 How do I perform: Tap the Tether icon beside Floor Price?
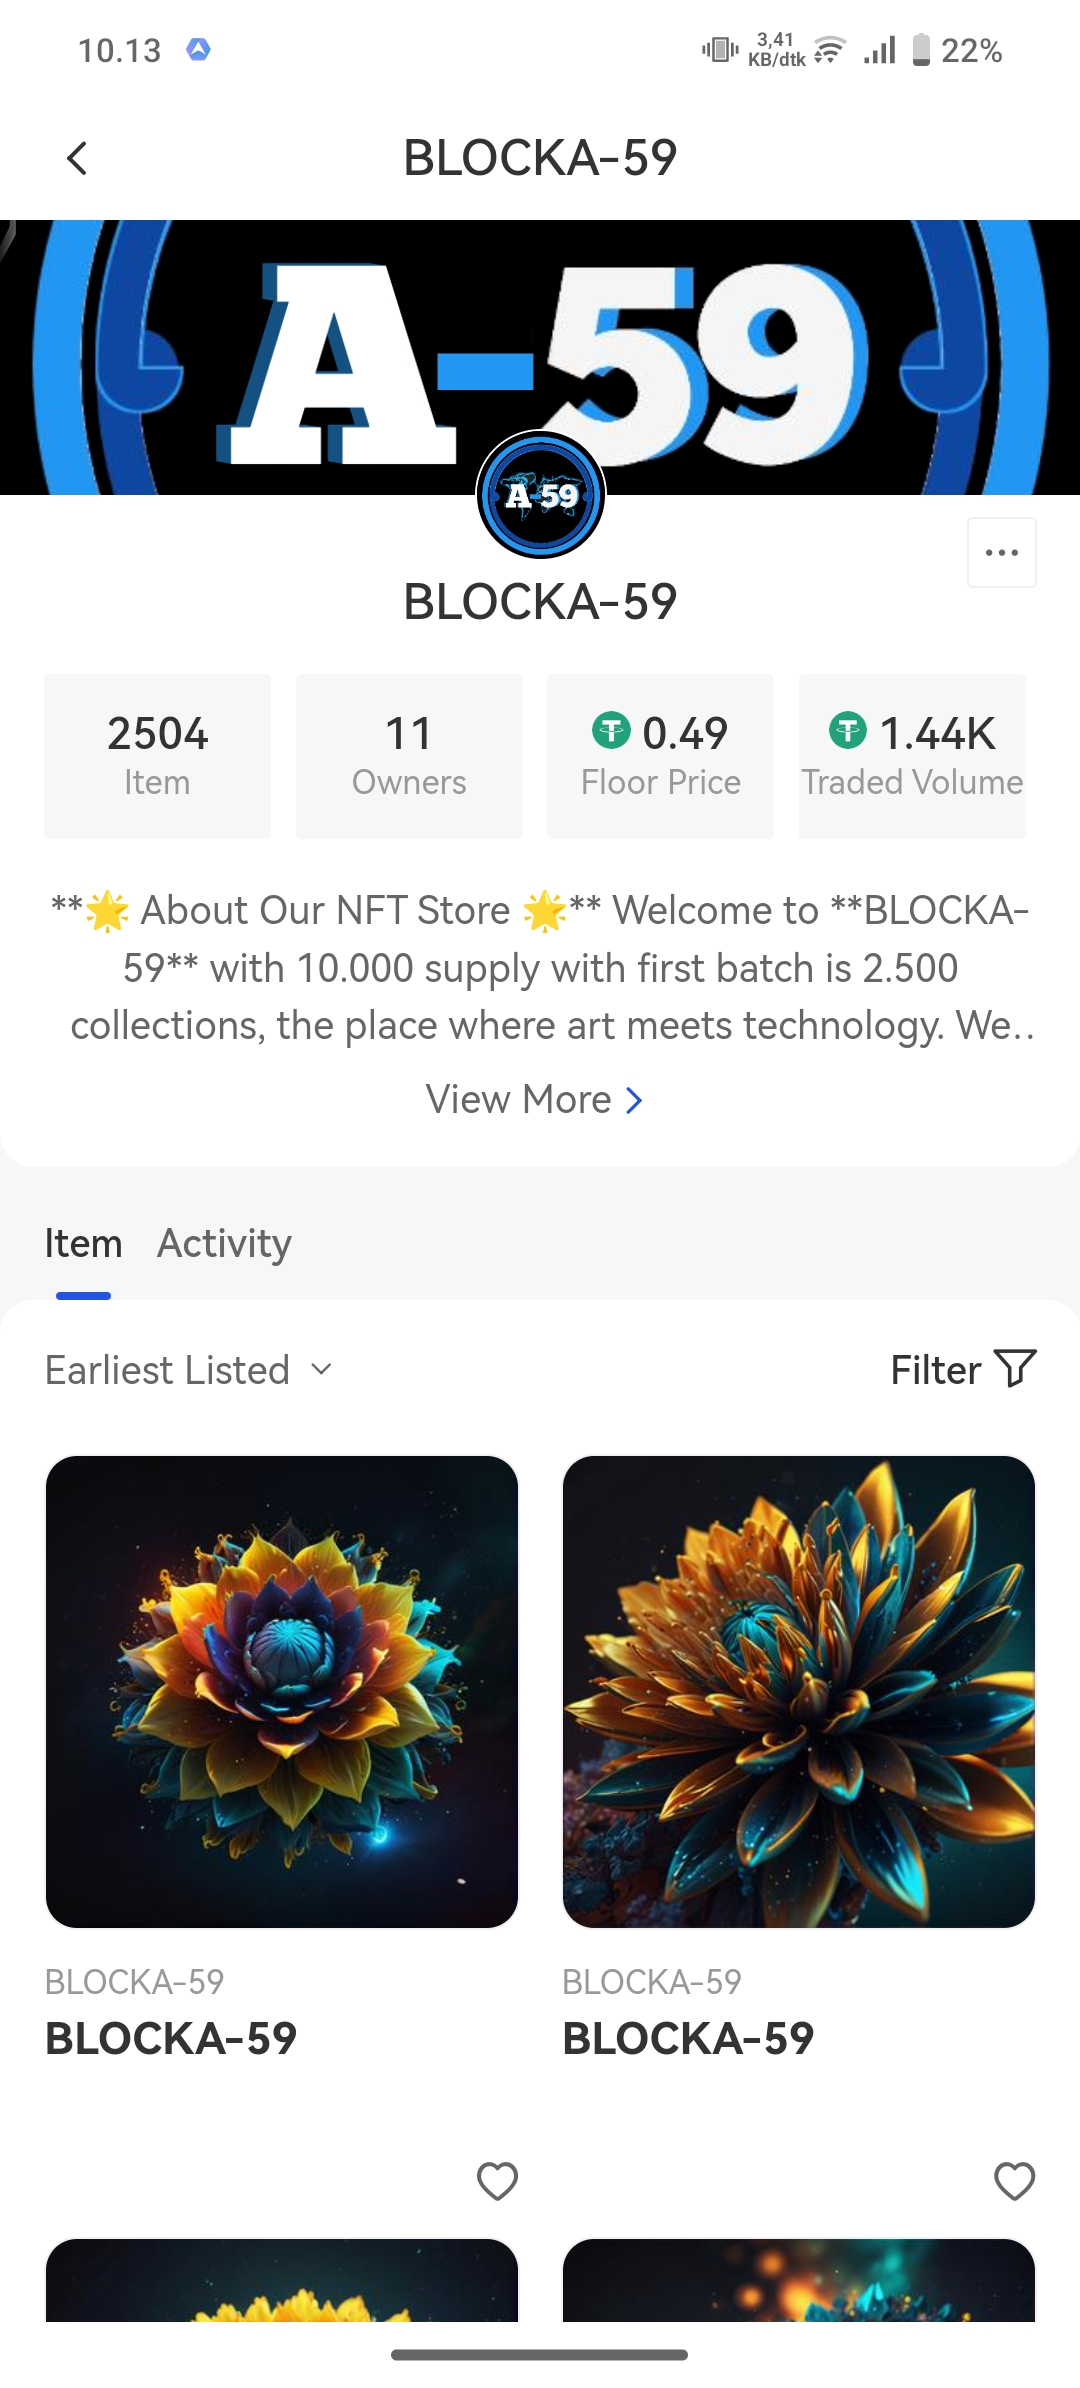point(611,730)
